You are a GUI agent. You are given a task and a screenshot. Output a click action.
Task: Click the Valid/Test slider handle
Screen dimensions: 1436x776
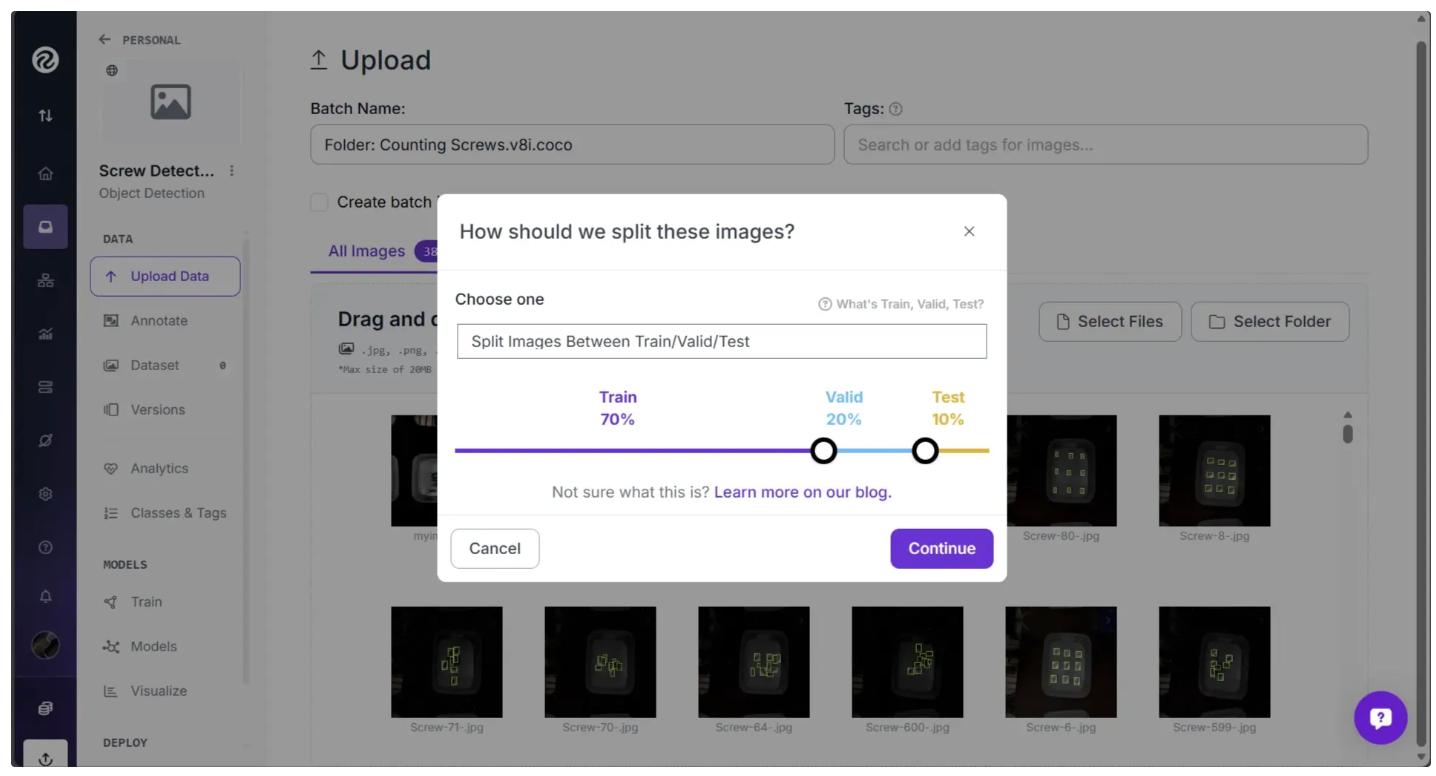coord(925,451)
